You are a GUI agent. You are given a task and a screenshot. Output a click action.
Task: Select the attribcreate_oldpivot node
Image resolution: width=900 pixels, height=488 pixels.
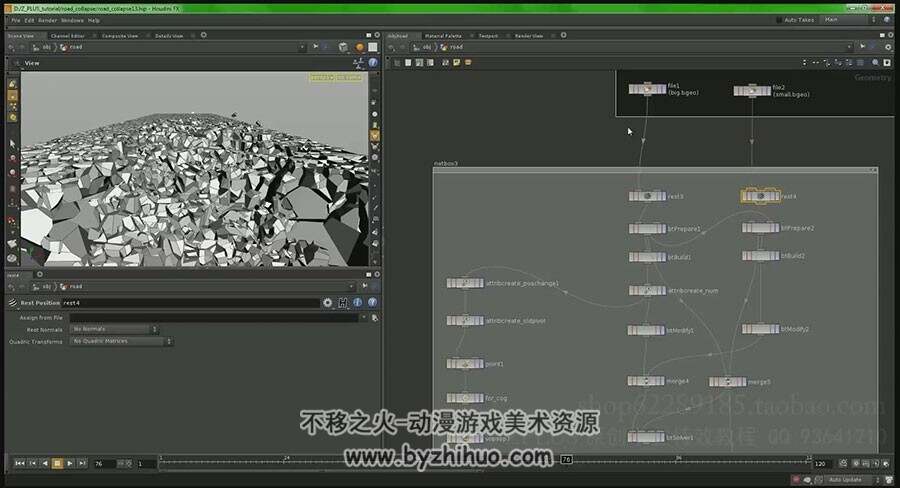pyautogui.click(x=465, y=320)
